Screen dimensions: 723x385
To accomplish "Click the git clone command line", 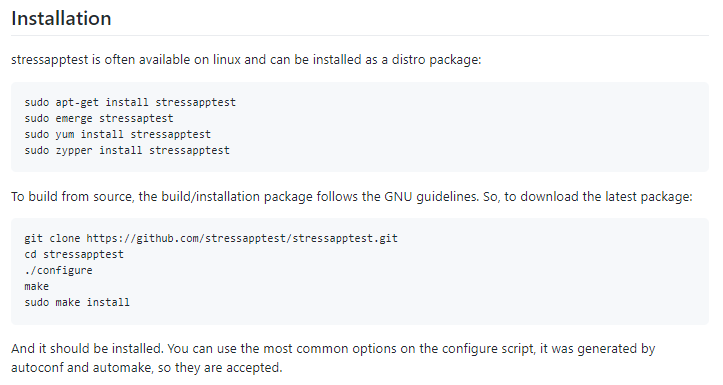I will 211,238.
